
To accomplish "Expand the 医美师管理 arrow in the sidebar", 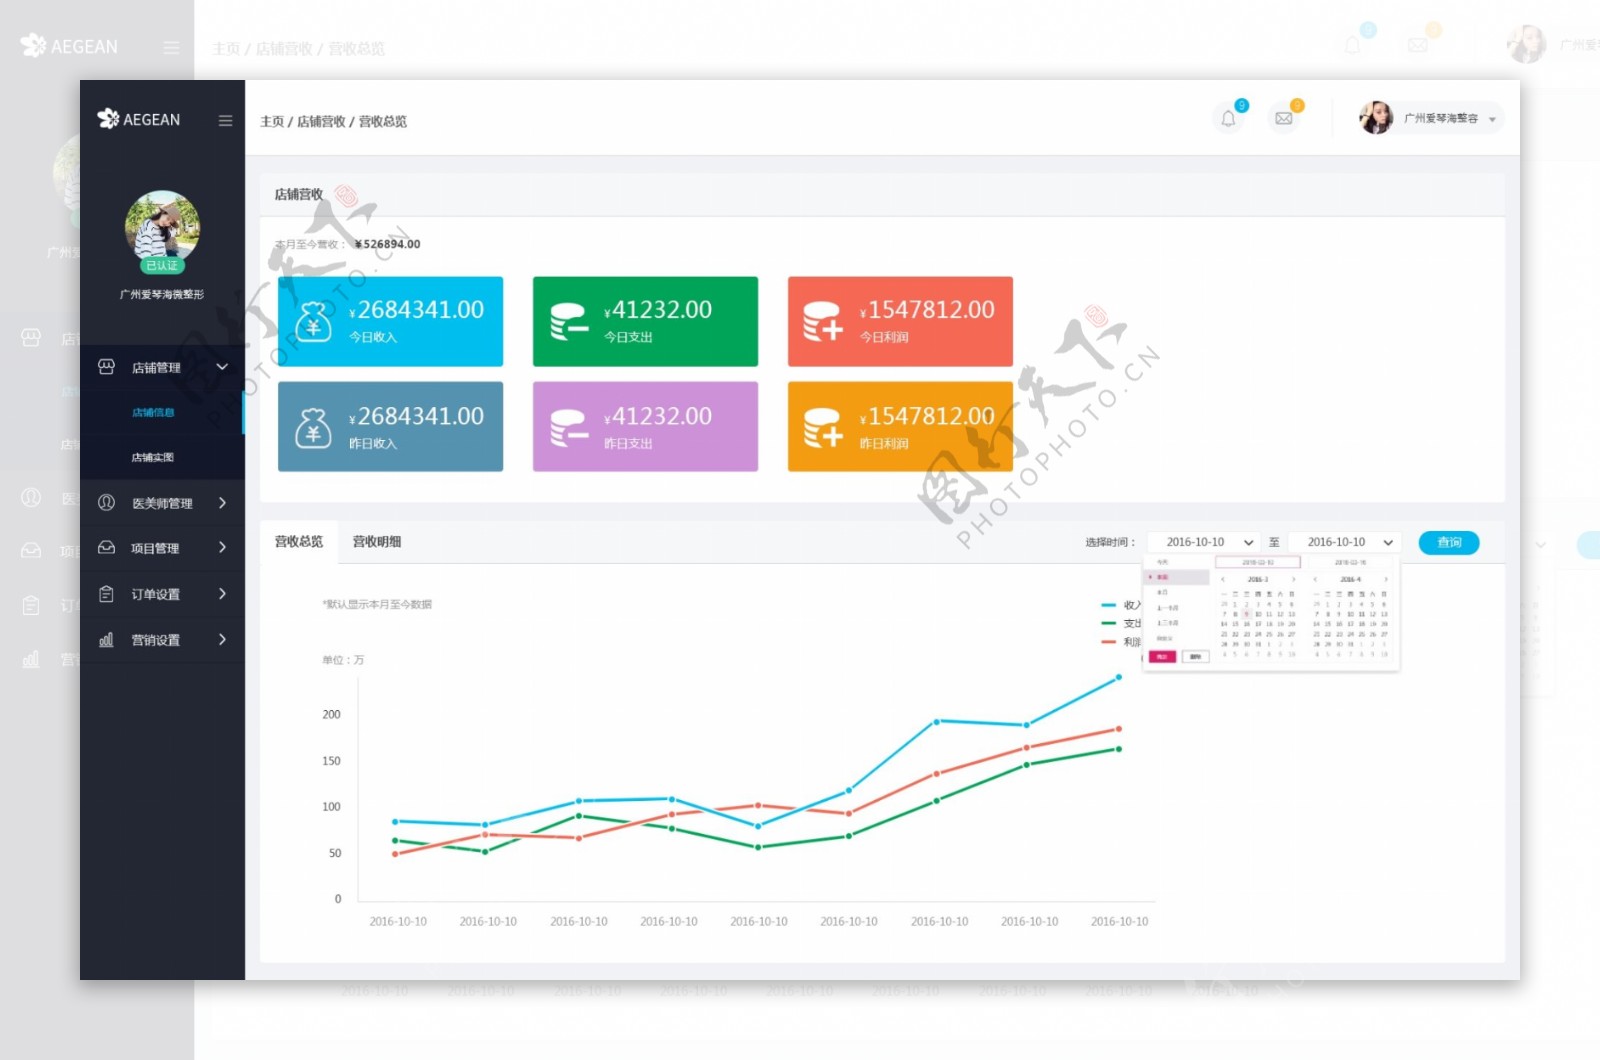I will (x=222, y=502).
